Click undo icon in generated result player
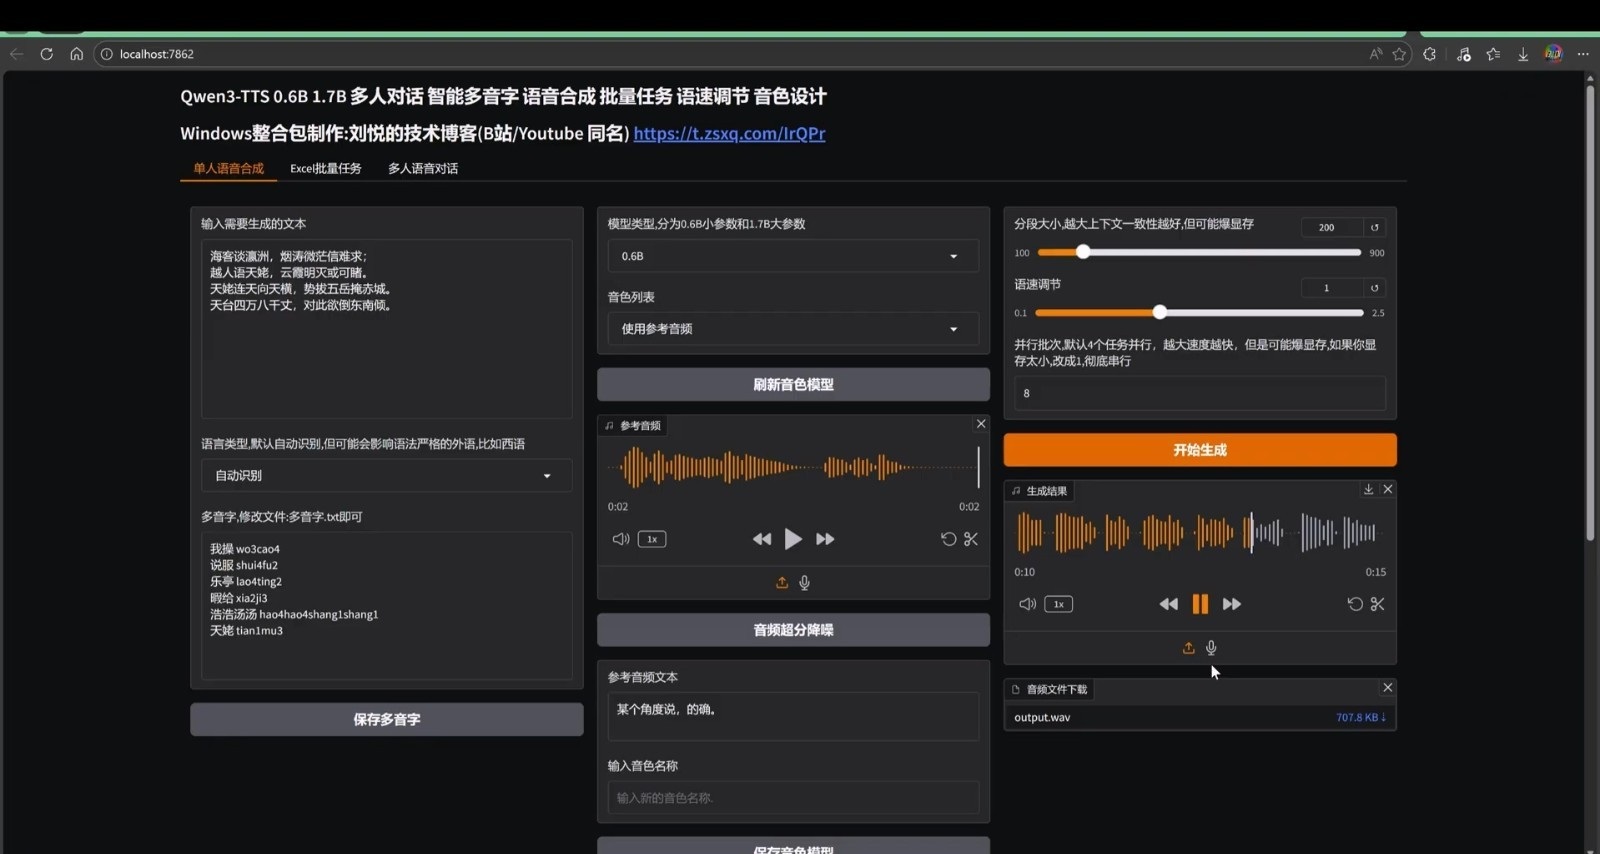This screenshot has height=854, width=1600. pyautogui.click(x=1354, y=604)
